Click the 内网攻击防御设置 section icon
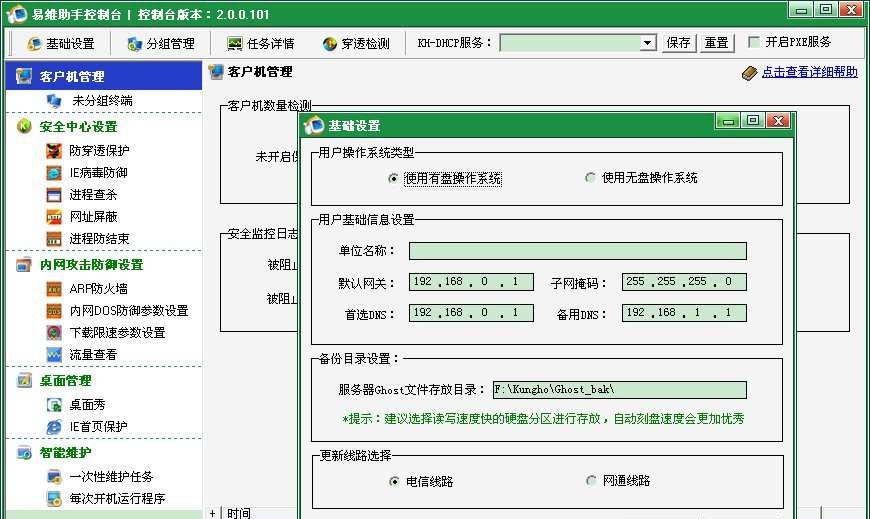The width and height of the screenshot is (870, 519). [24, 265]
